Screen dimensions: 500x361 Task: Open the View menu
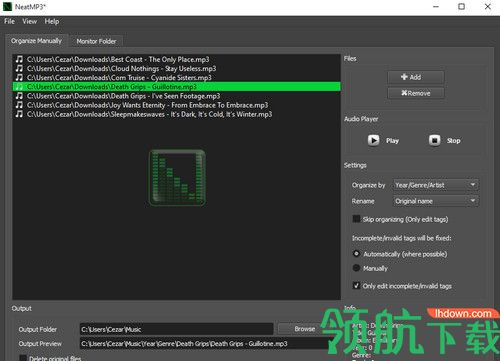click(x=29, y=21)
